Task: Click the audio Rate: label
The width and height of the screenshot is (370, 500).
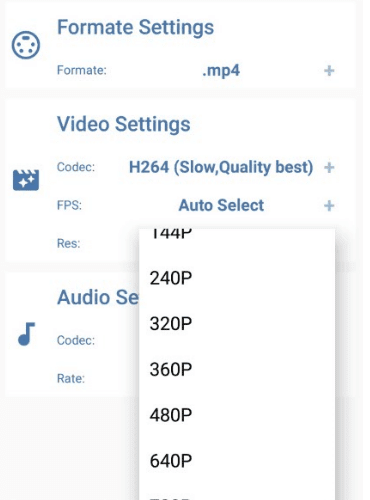Action: pyautogui.click(x=71, y=378)
